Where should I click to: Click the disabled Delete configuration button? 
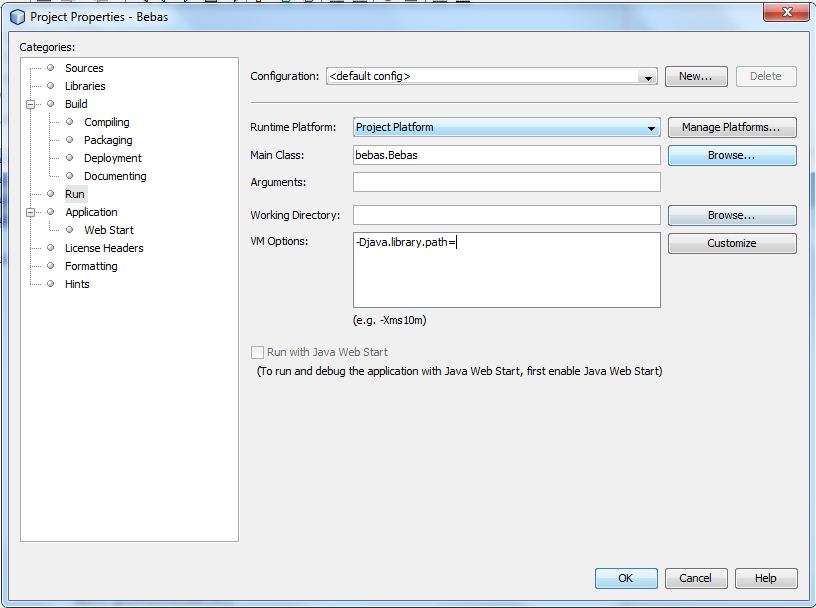tap(766, 76)
